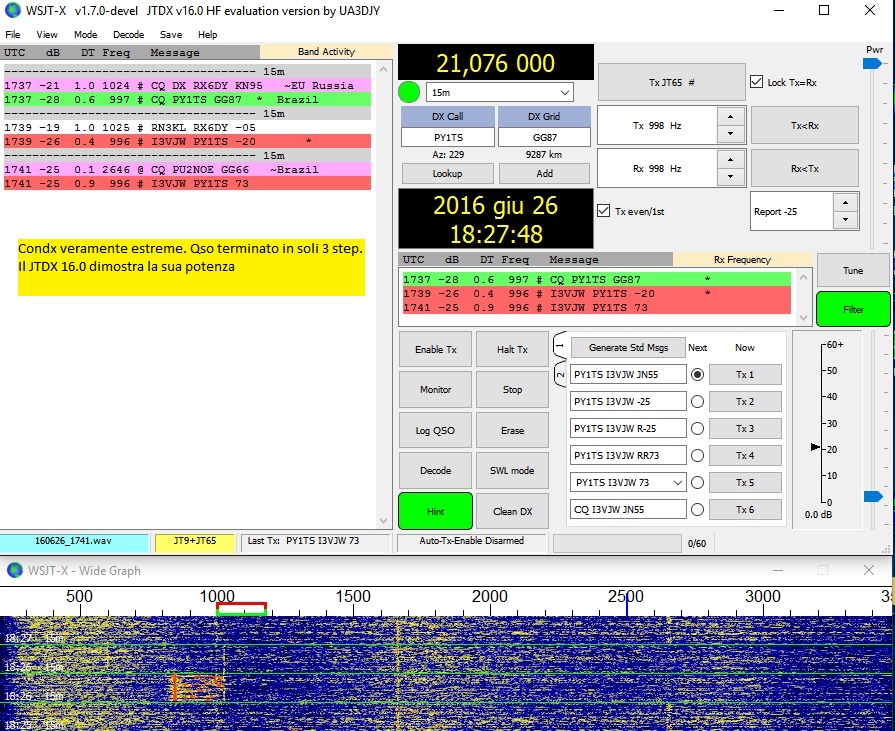Select the Next radio for PY1TS I3VJW RR73
This screenshot has width=895, height=731.
coord(697,455)
